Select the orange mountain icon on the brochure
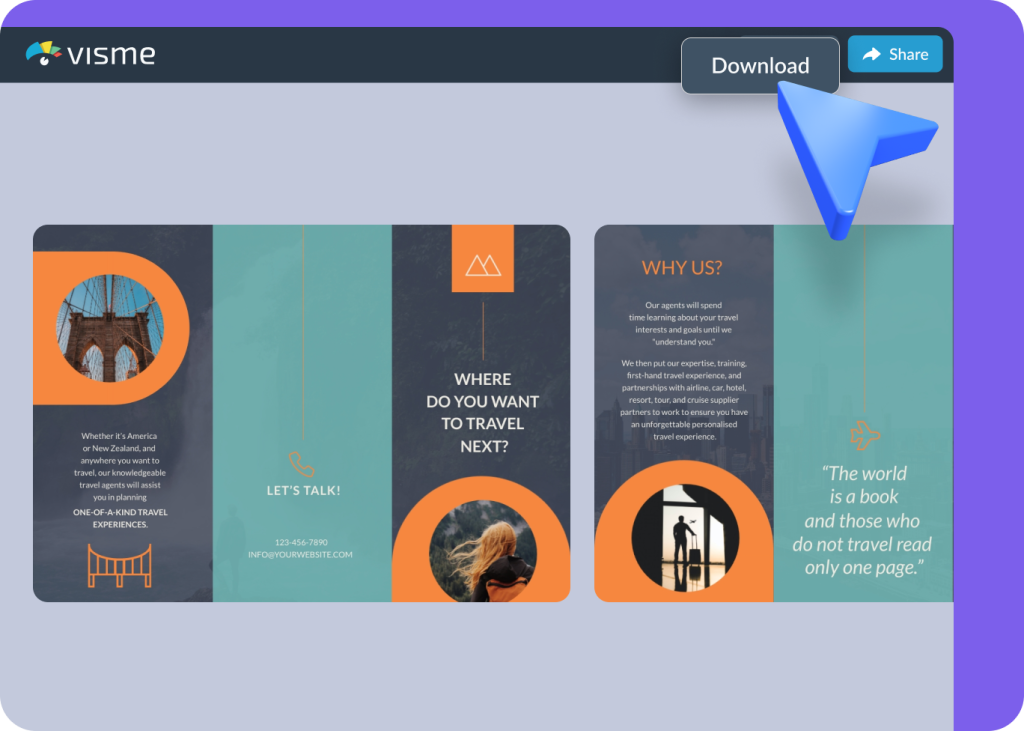Screen dimensions: 1024x731 pos(482,264)
